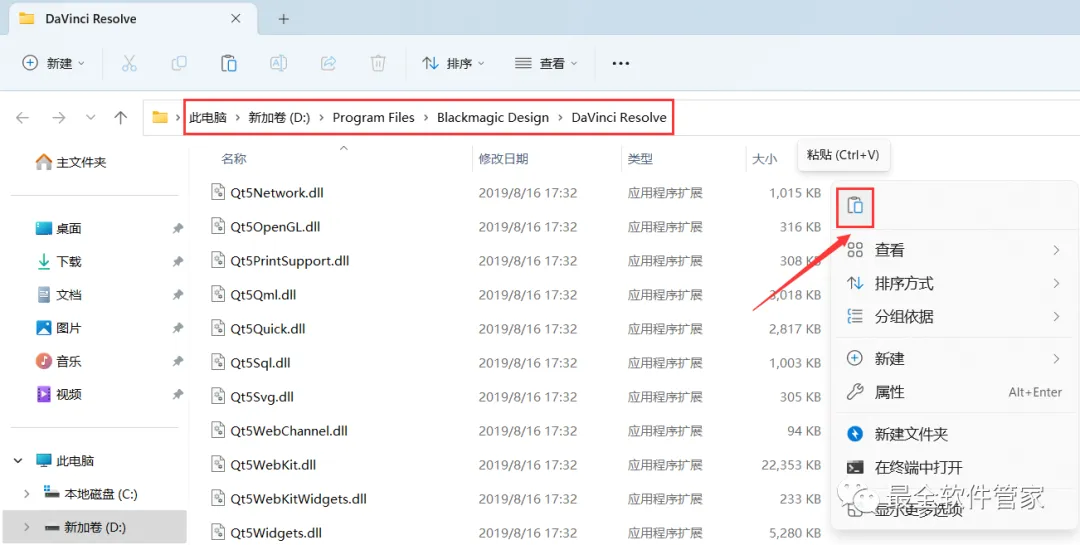Close the DaVinci Resolve tab
1080x545 pixels.
pyautogui.click(x=236, y=19)
